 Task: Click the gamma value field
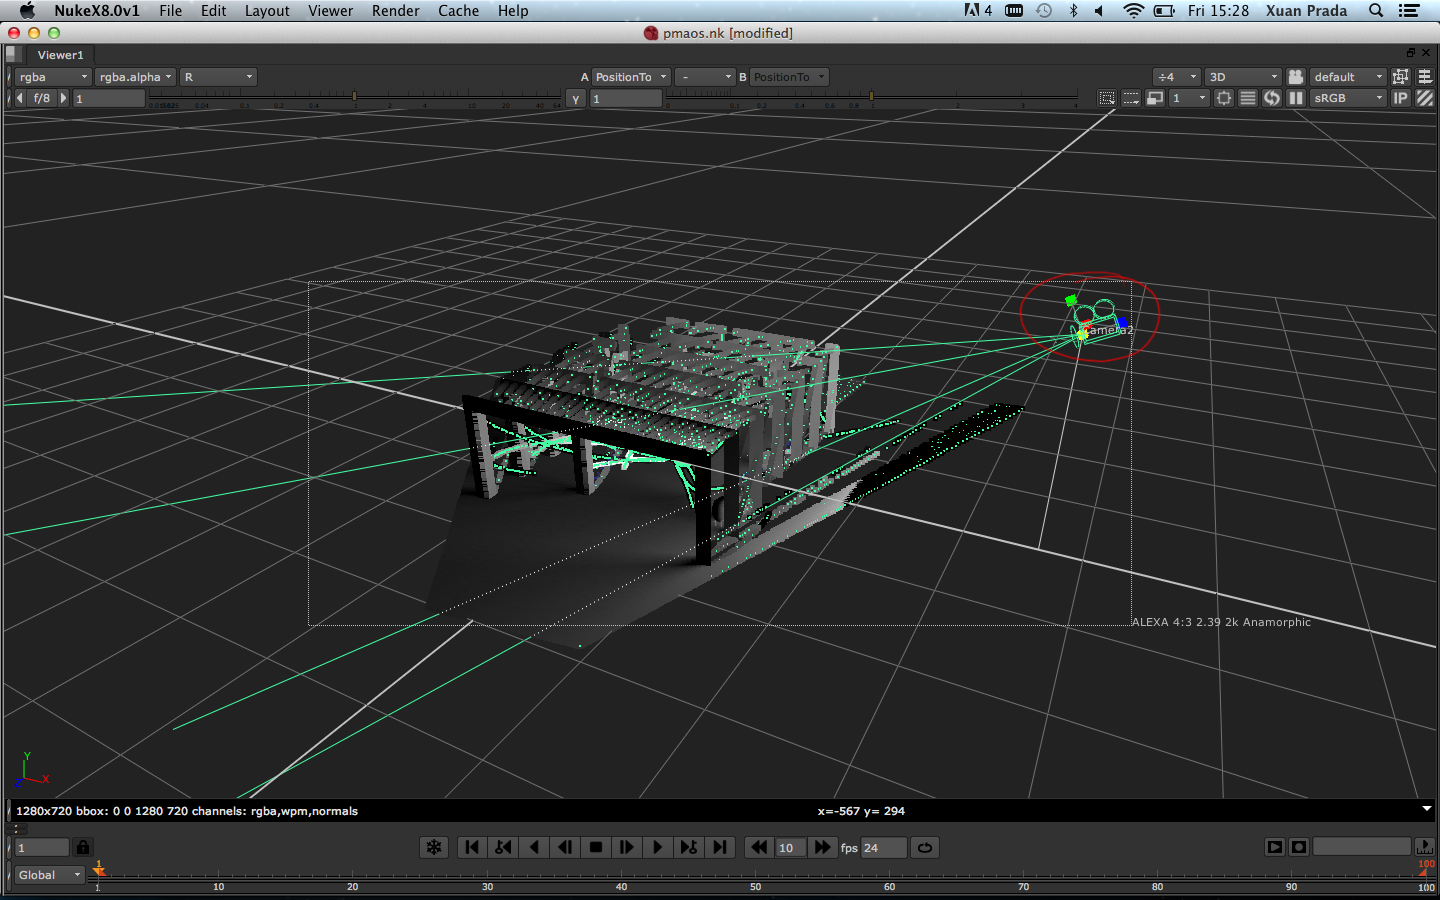click(x=626, y=99)
